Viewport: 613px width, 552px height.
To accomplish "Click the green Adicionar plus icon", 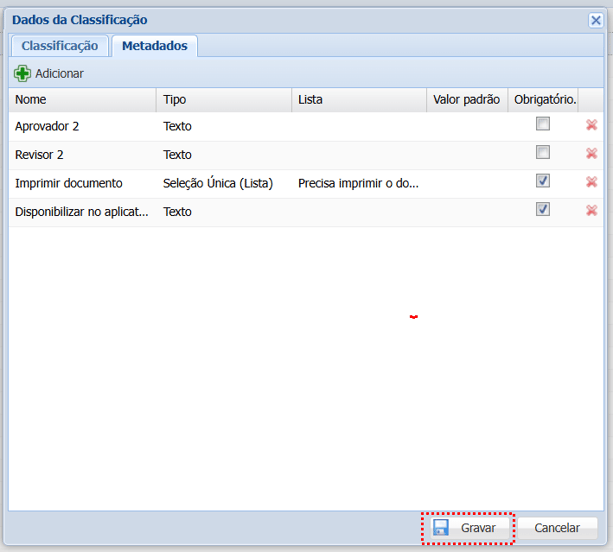I will pos(22,73).
